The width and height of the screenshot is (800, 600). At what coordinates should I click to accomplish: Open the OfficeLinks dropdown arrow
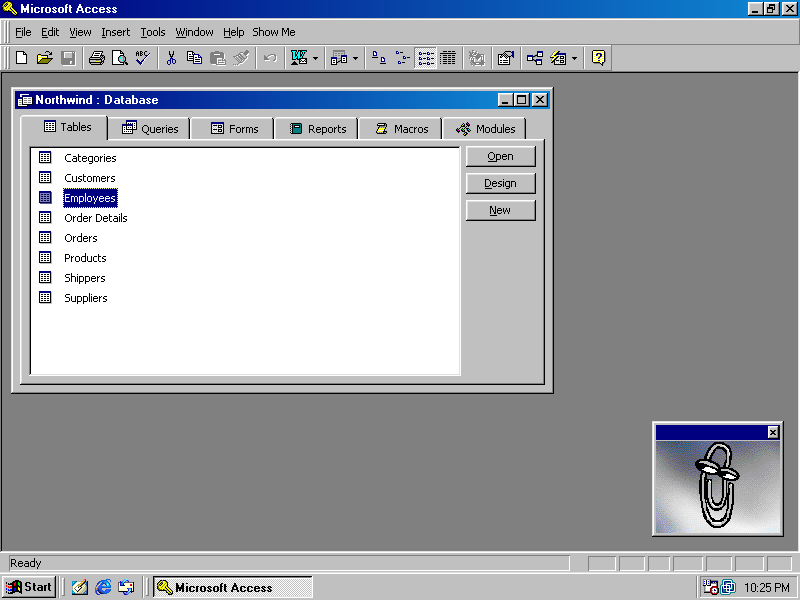315,58
